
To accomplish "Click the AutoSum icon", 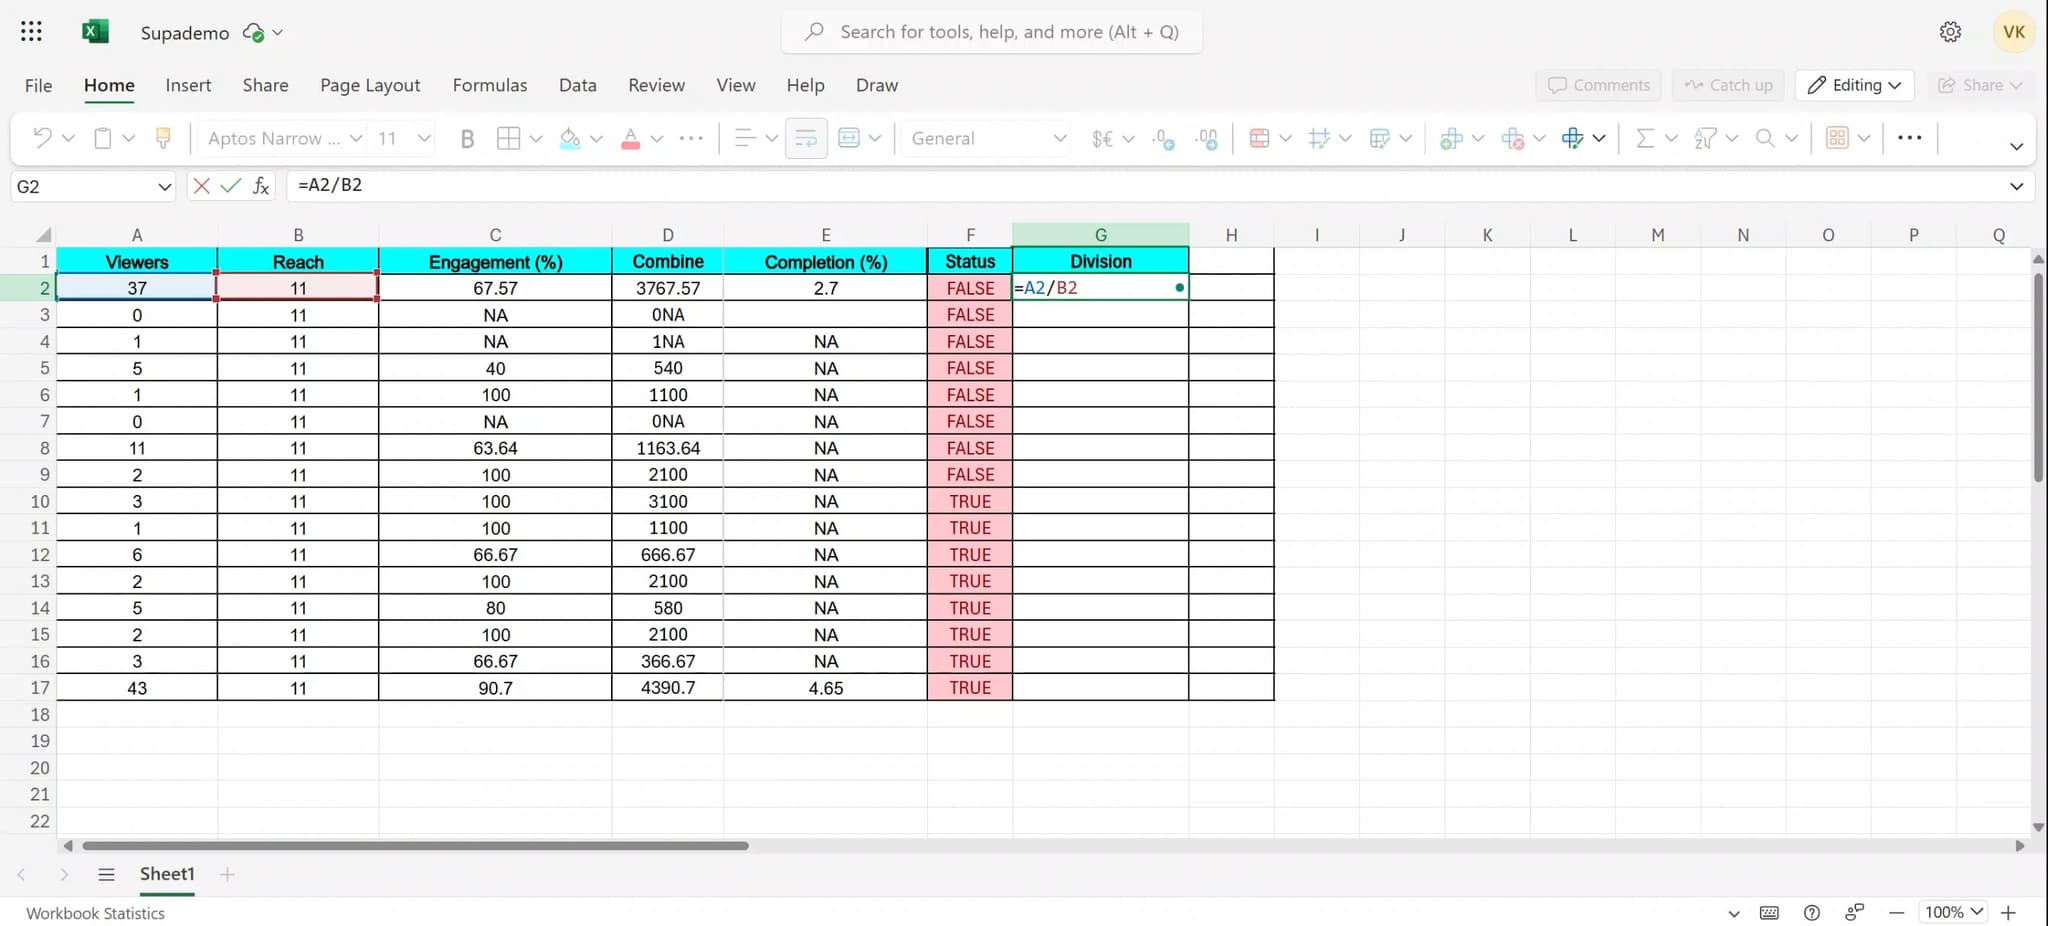I will click(1645, 138).
